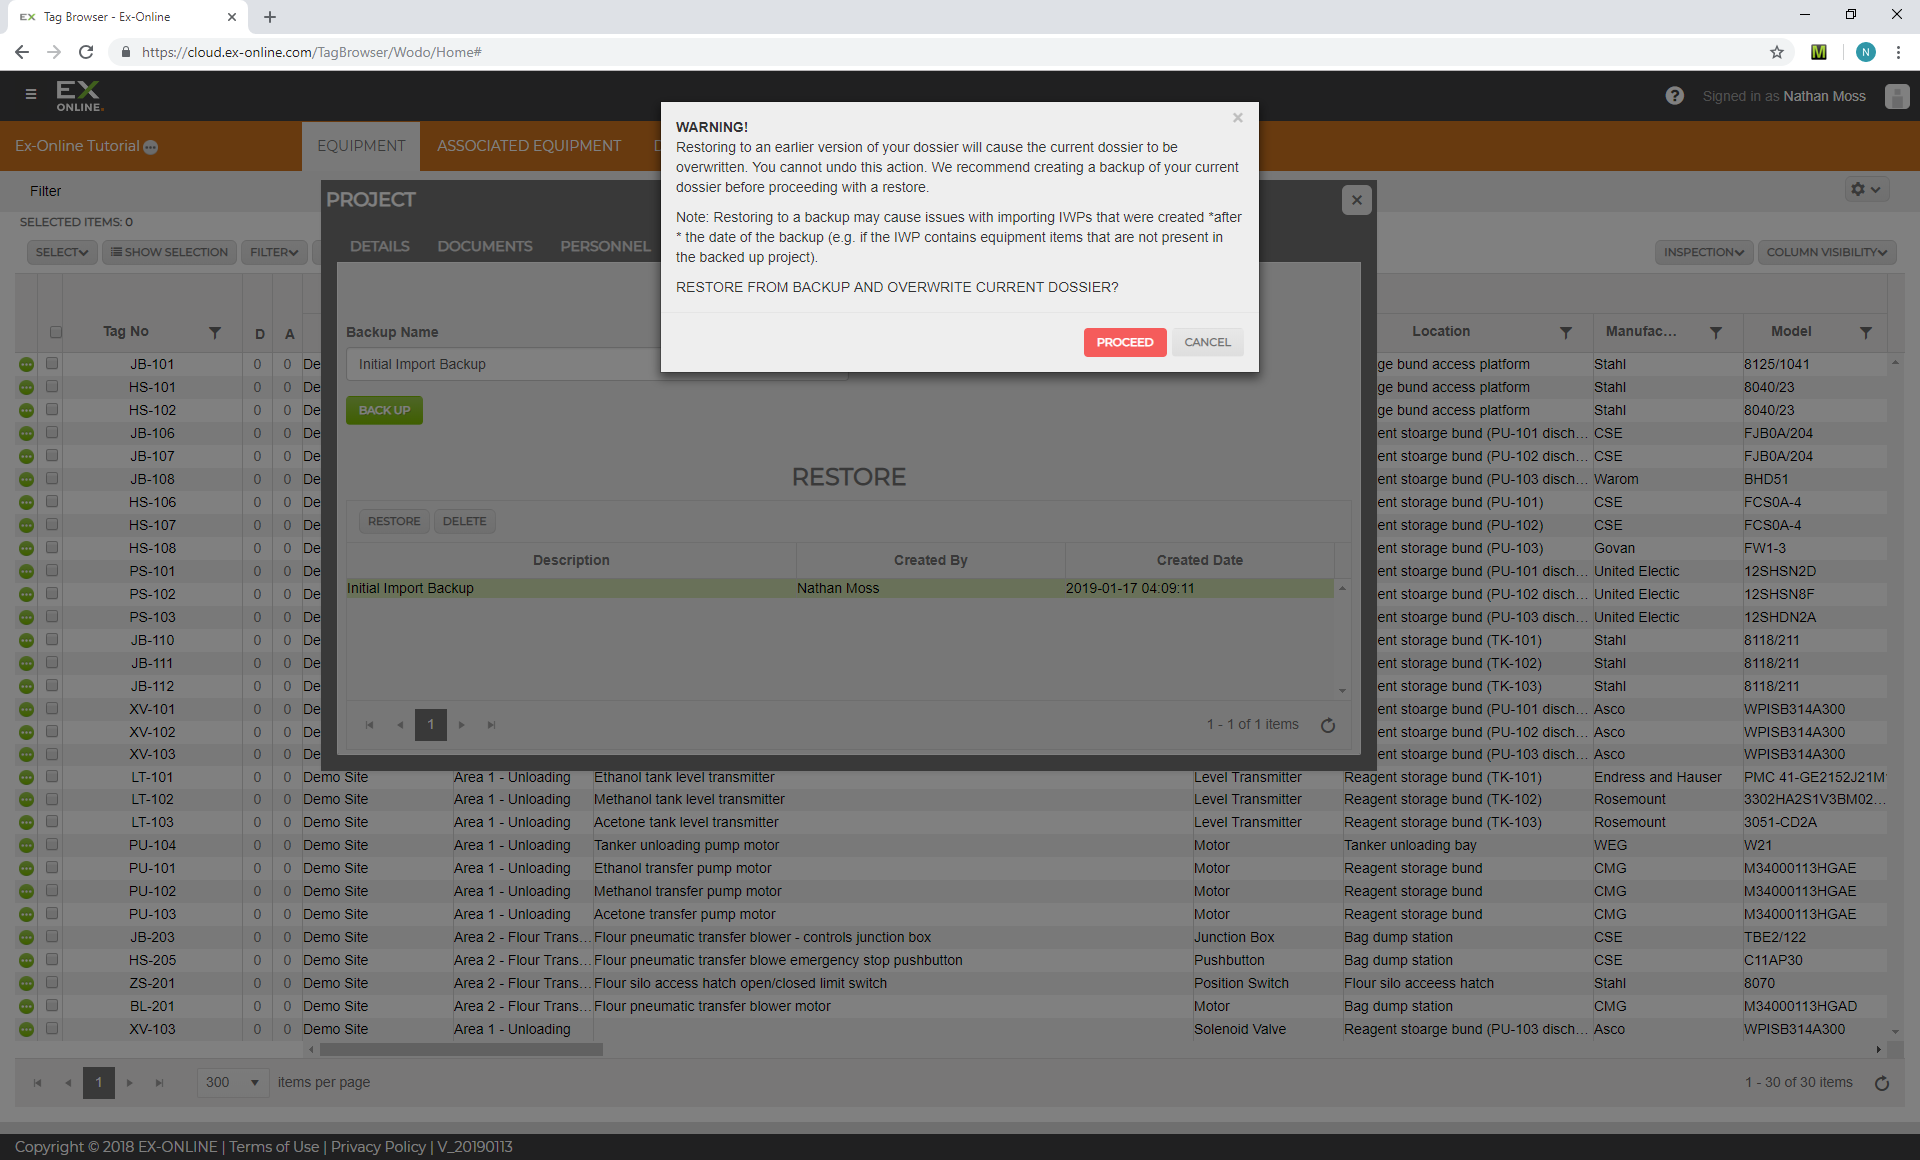Close the warning dialog with X
This screenshot has height=1160, width=1920.
click(1238, 118)
